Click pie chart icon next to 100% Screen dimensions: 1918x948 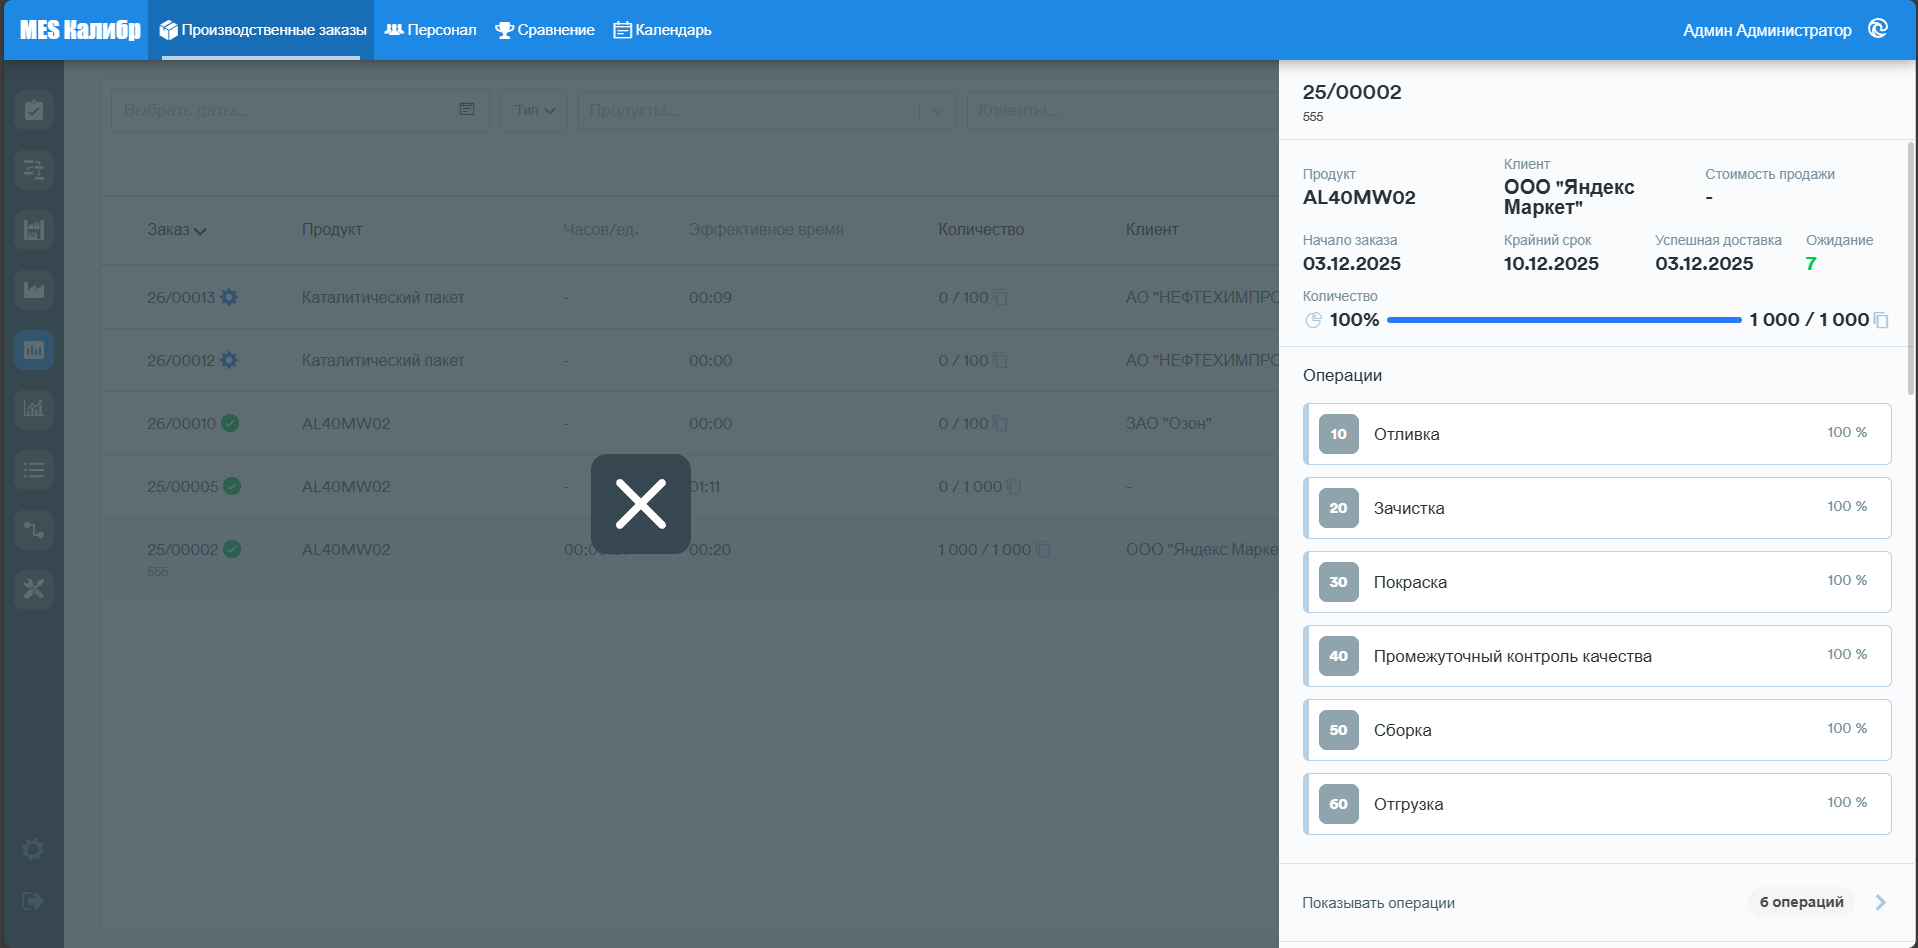[x=1313, y=320]
